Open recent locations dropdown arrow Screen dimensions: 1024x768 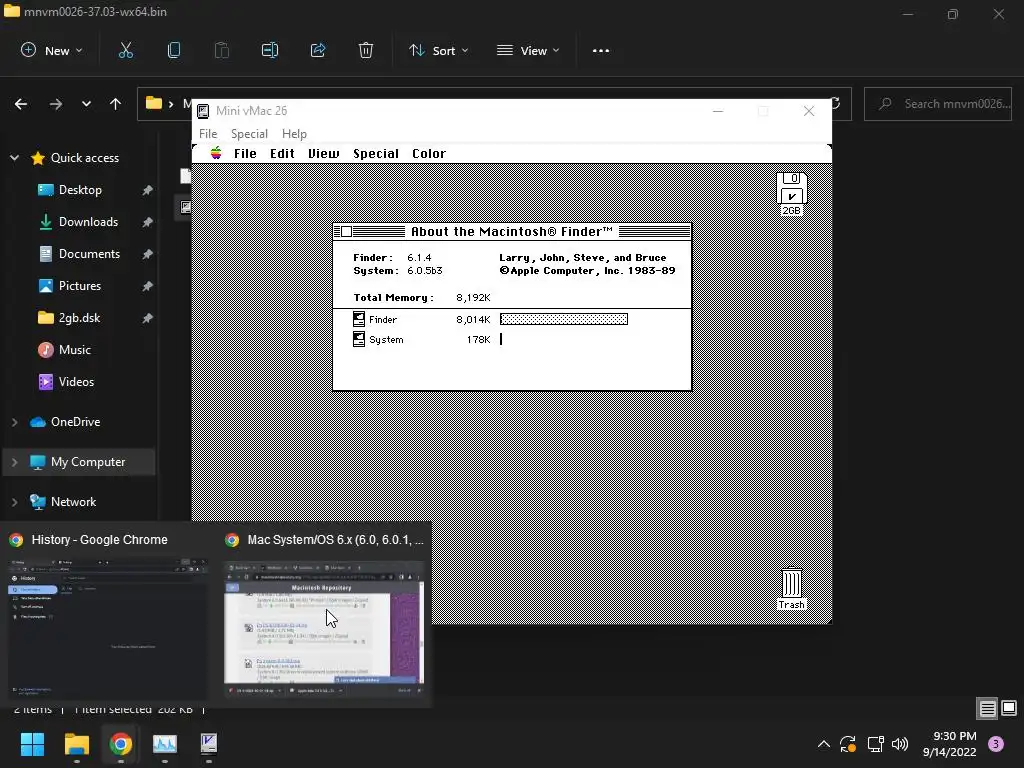click(x=86, y=104)
